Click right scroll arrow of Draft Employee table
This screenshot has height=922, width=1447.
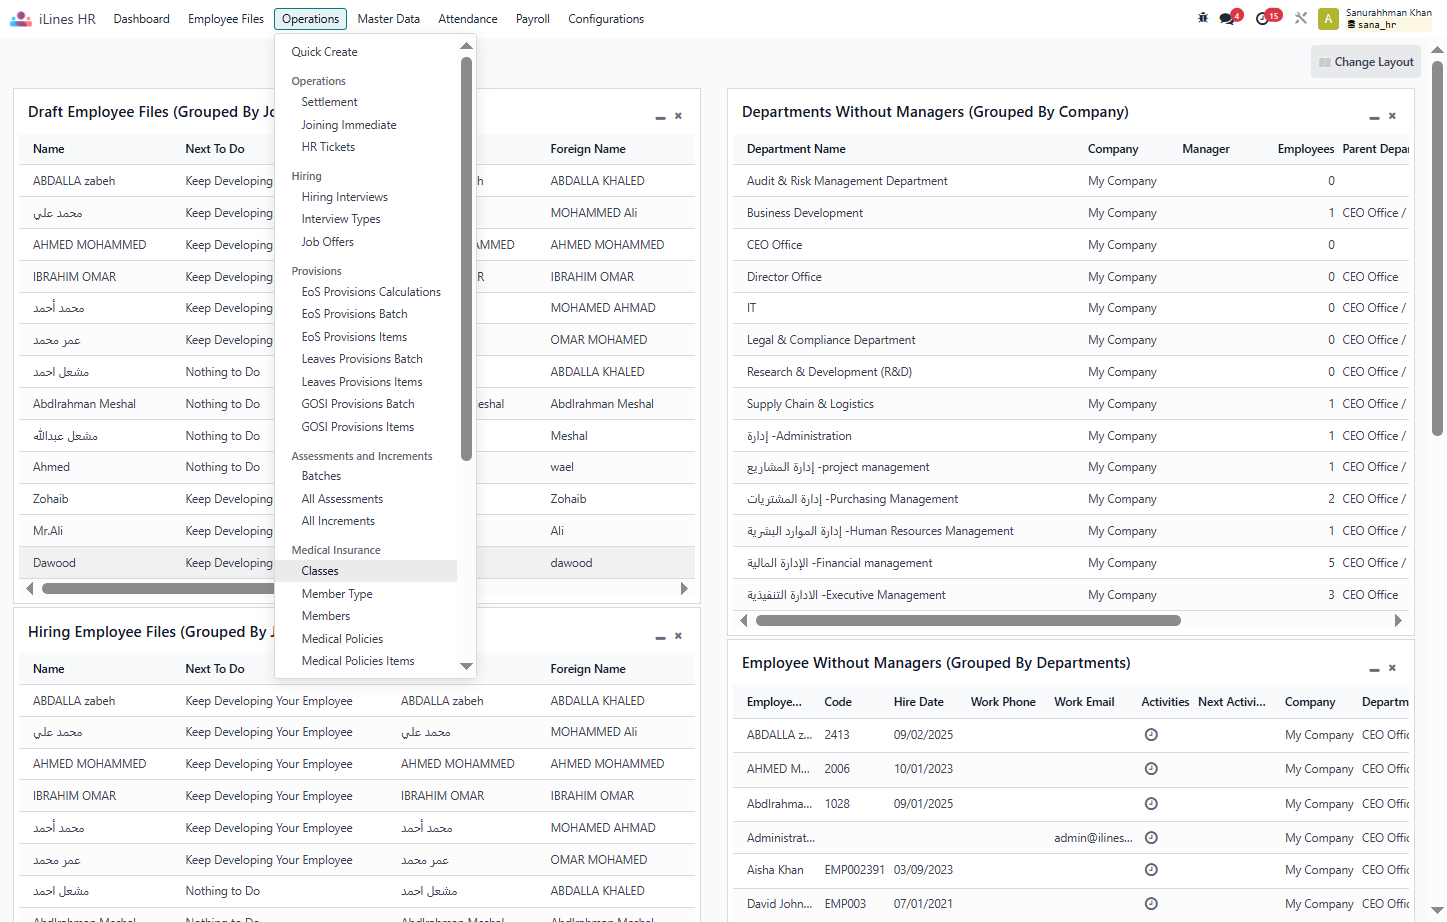coord(684,589)
